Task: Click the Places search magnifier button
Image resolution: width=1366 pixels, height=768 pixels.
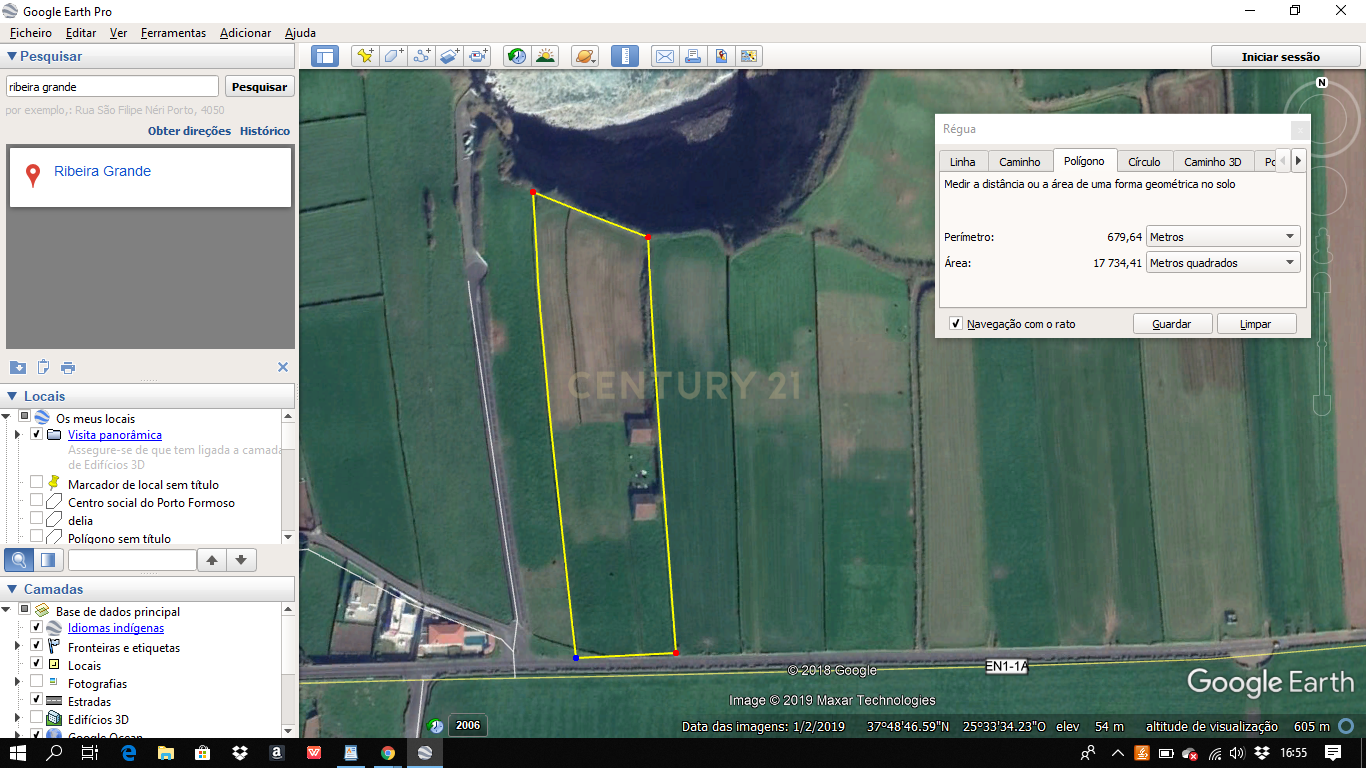Action: click(19, 560)
